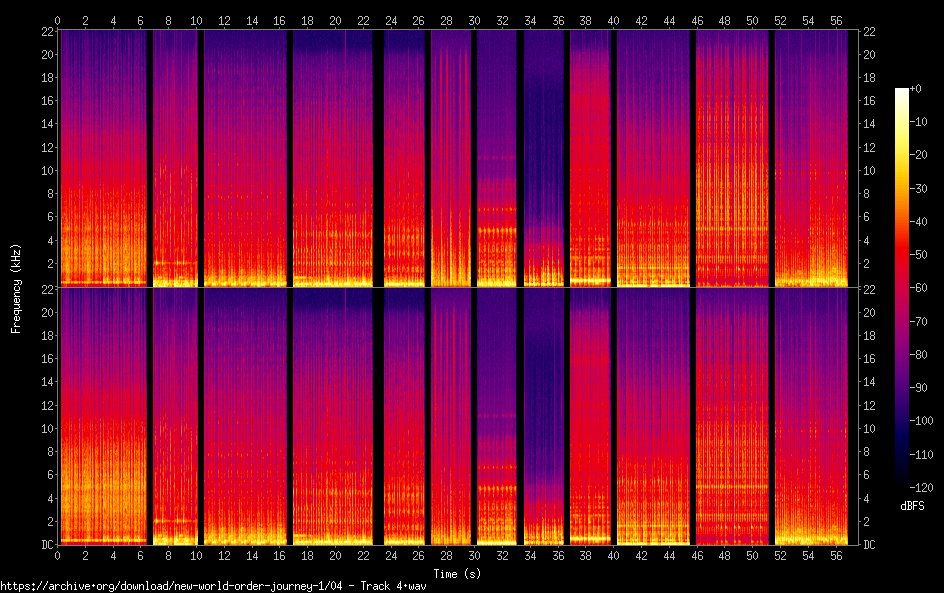Click the 'dBFS' label under color scale

click(911, 506)
